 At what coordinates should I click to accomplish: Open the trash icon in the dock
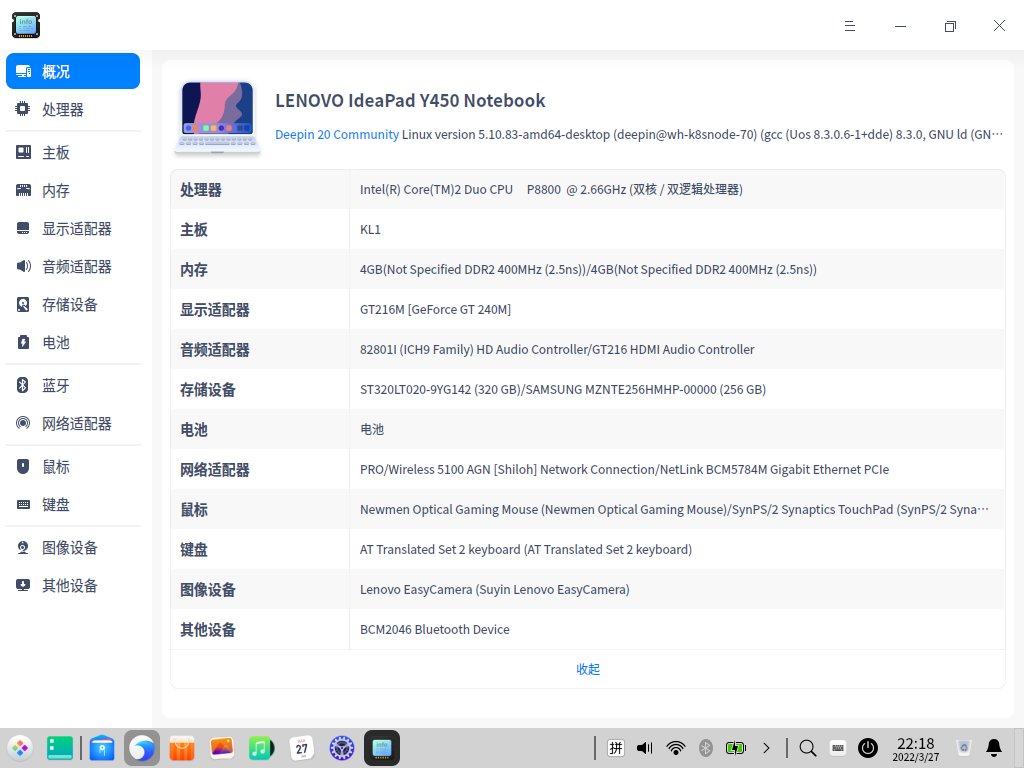[964, 748]
